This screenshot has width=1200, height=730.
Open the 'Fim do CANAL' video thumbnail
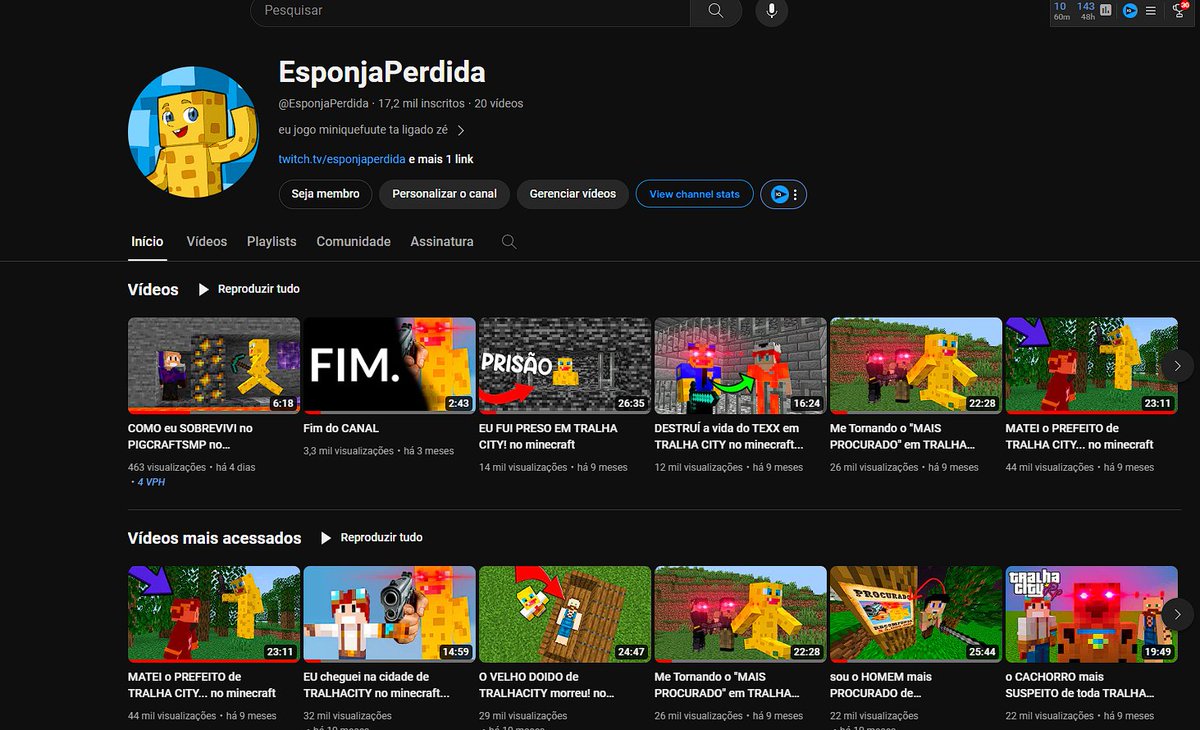coord(389,365)
